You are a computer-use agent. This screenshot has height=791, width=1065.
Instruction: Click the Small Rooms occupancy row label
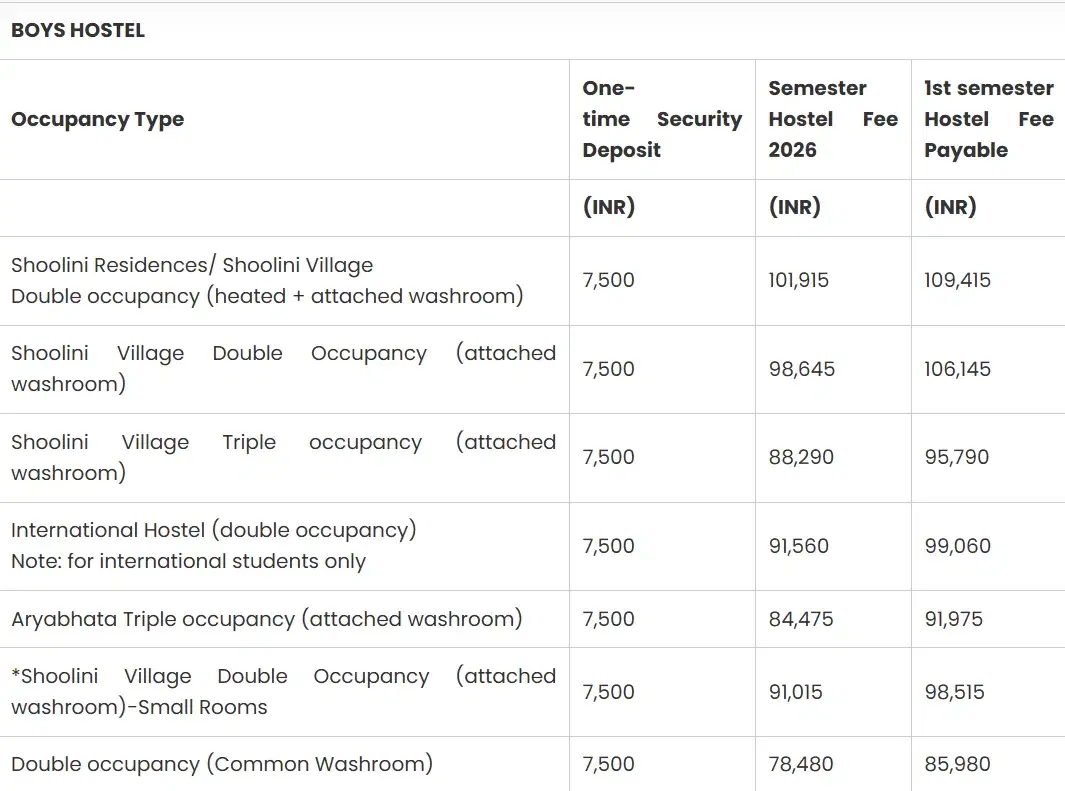point(283,691)
